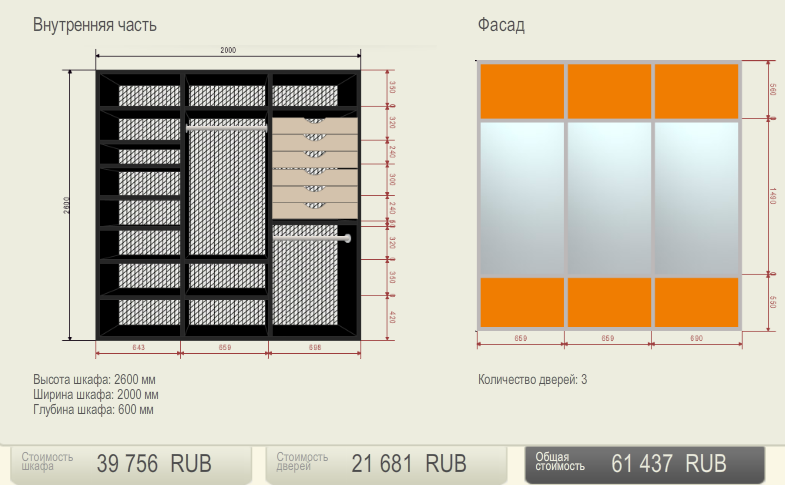
Task: Select the bottom-left orange facade panel
Action: click(x=522, y=302)
